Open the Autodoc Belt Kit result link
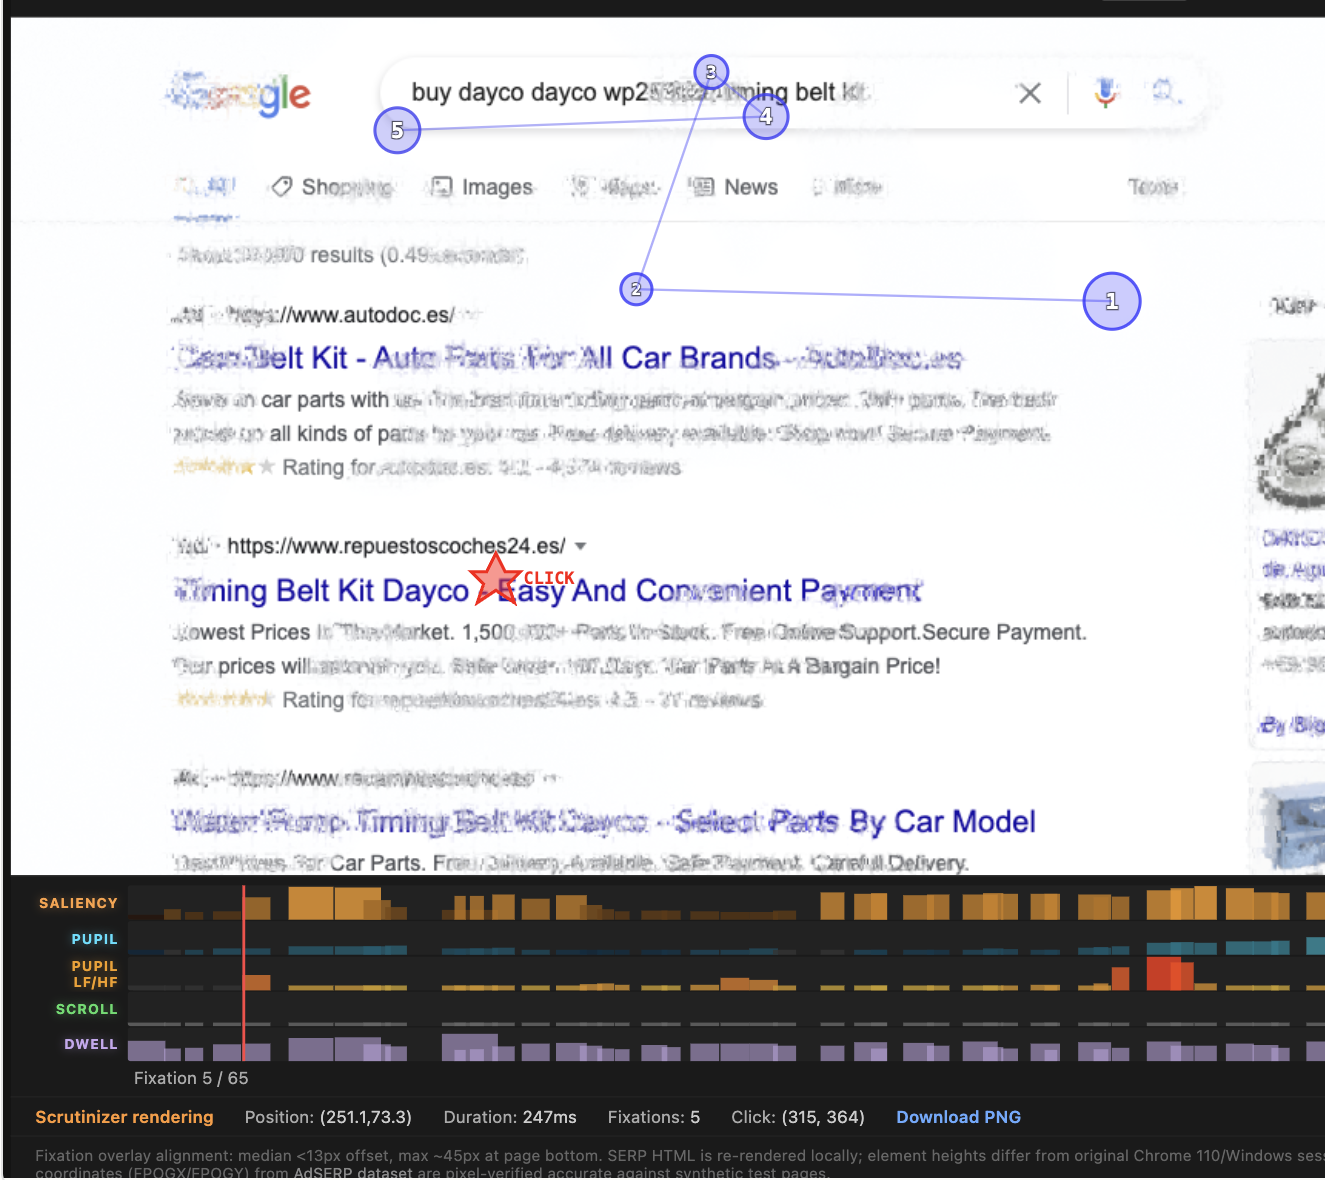Viewport: 1325px width, 1180px height. click(x=568, y=358)
